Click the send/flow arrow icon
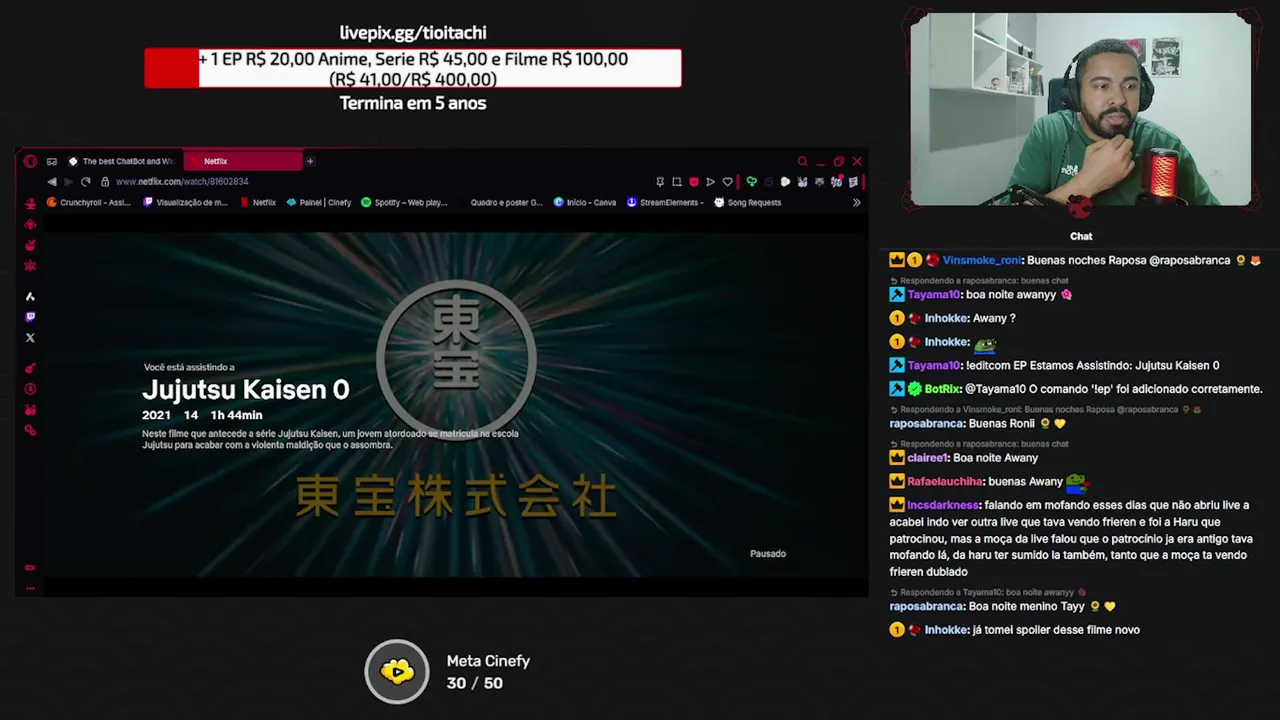This screenshot has width=1280, height=720. tap(710, 182)
